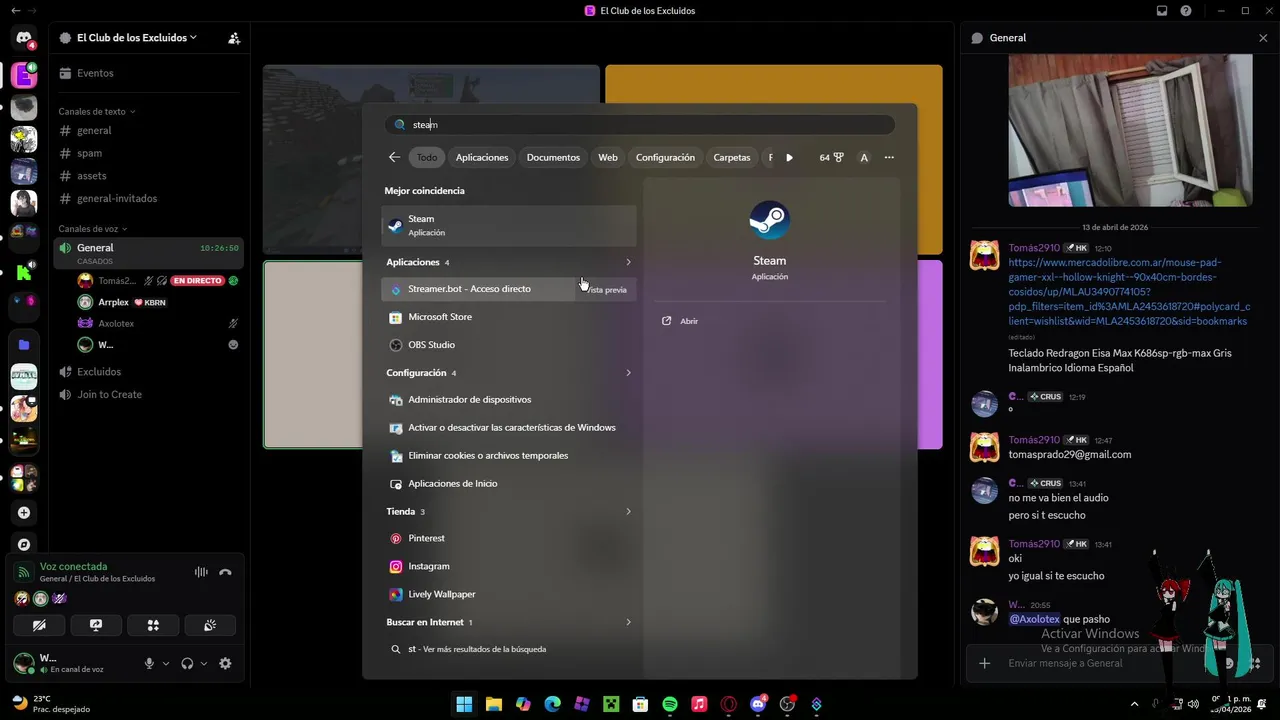The height and width of the screenshot is (720, 1280).
Task: Open Spotify from taskbar
Action: [x=670, y=704]
